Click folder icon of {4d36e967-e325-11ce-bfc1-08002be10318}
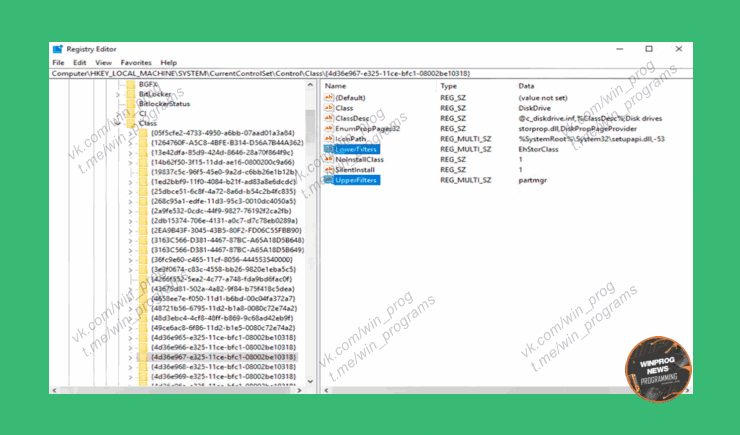The height and width of the screenshot is (435, 740). 143,357
